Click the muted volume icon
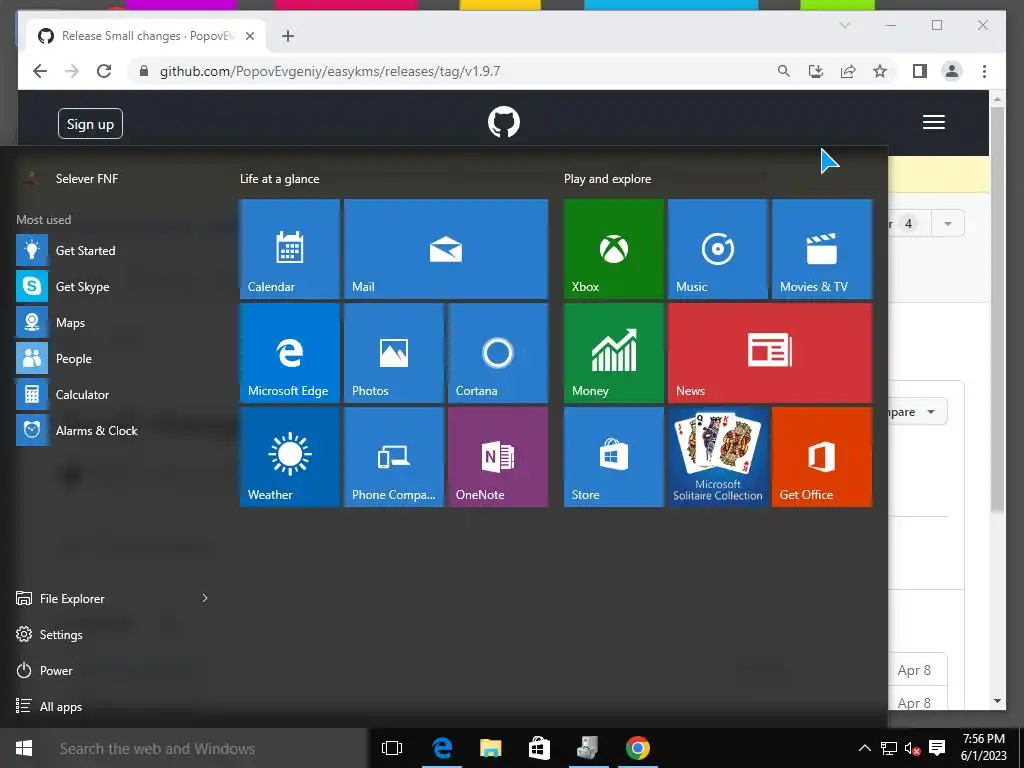 tap(912, 748)
